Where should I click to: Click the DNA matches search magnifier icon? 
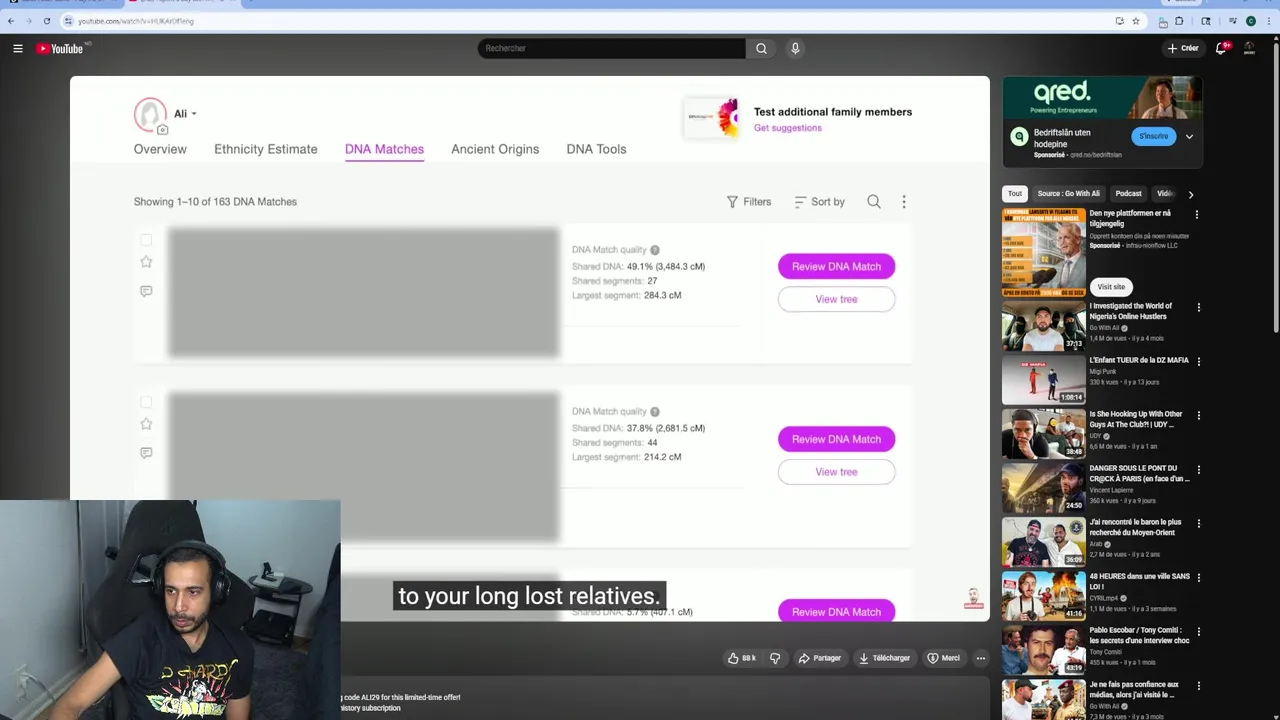coord(874,202)
